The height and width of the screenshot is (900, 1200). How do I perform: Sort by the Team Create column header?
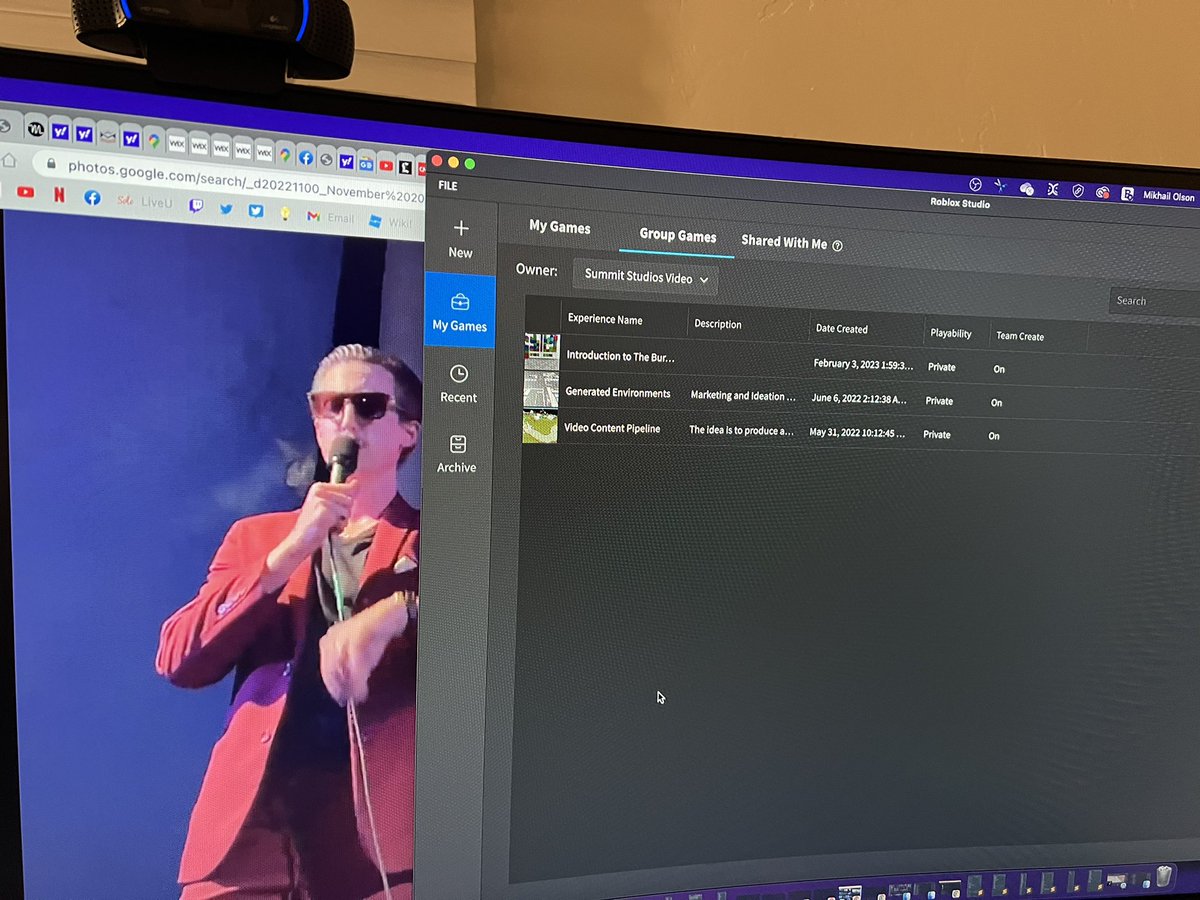(x=1020, y=336)
